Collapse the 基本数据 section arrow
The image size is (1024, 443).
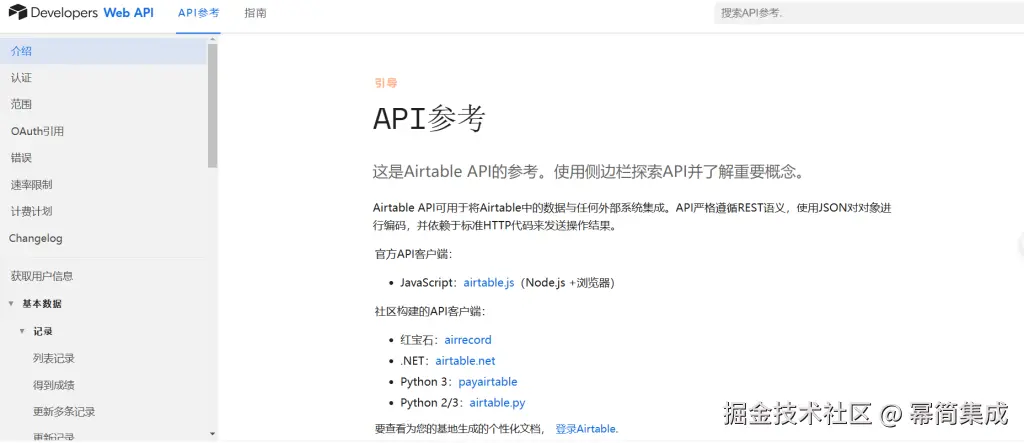pyautogui.click(x=10, y=304)
